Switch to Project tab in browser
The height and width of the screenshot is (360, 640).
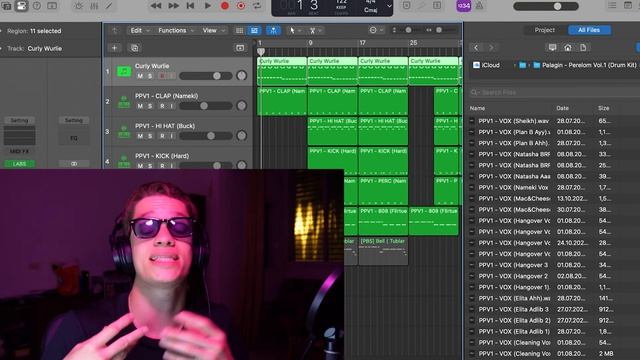coord(544,30)
